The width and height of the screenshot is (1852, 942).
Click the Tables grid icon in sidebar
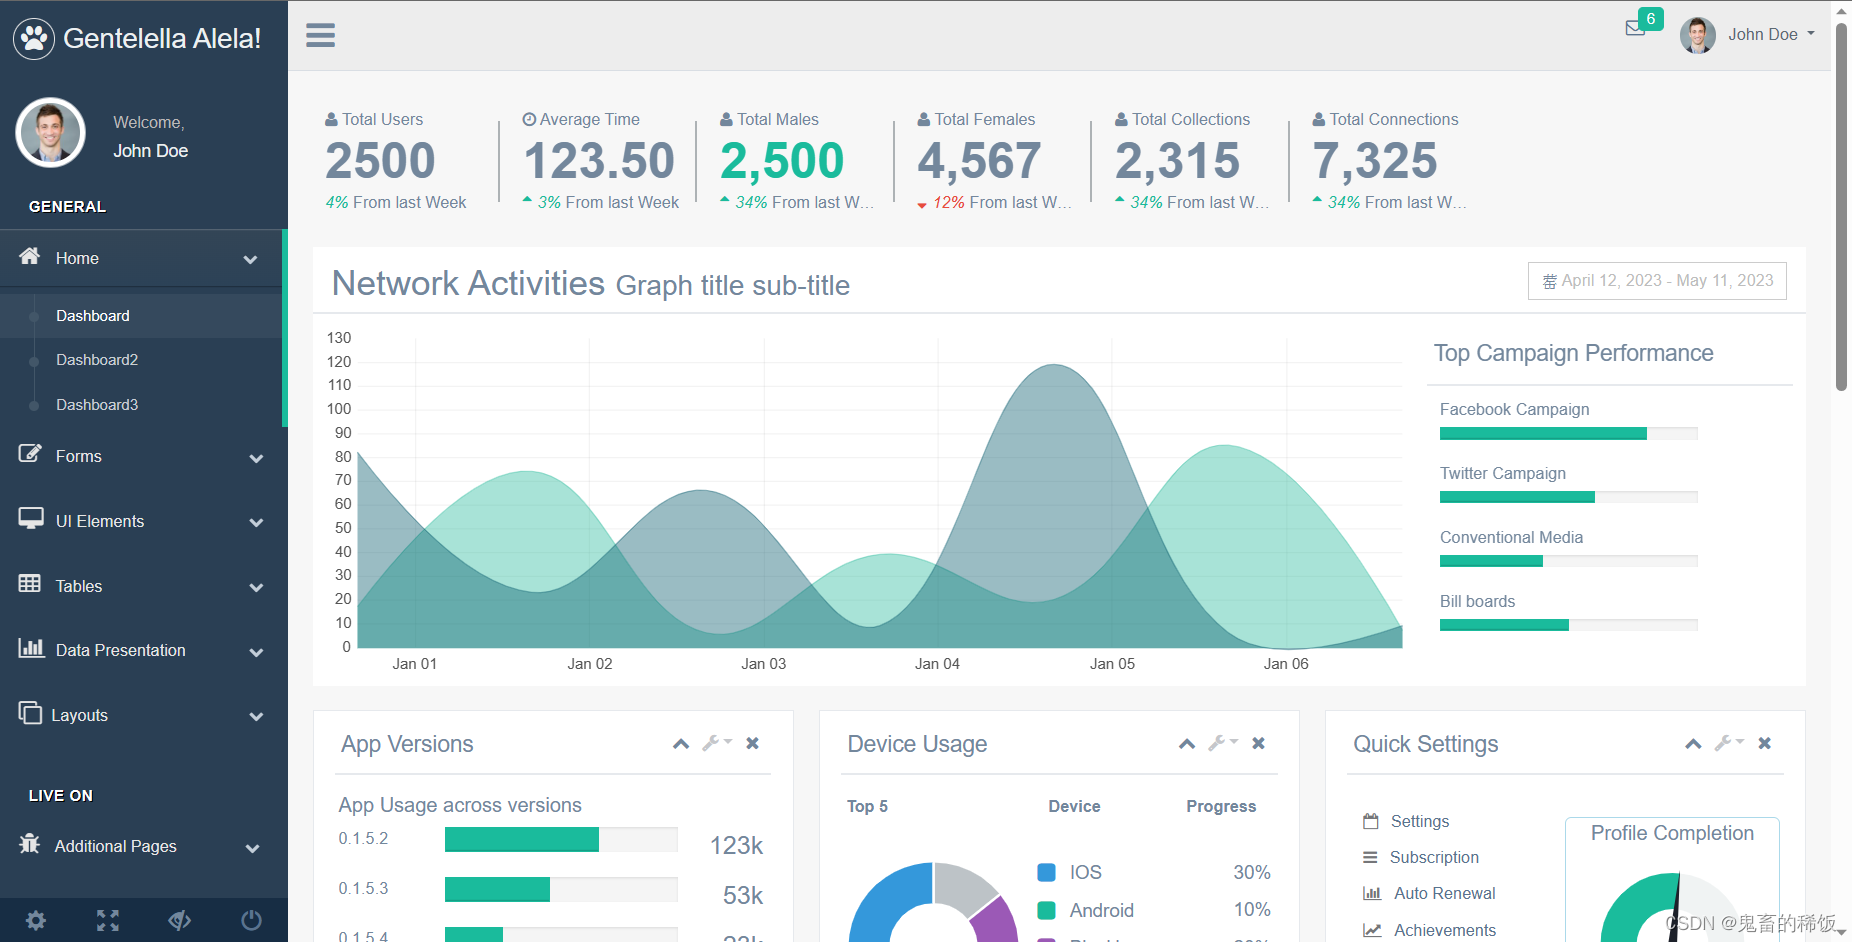[30, 583]
